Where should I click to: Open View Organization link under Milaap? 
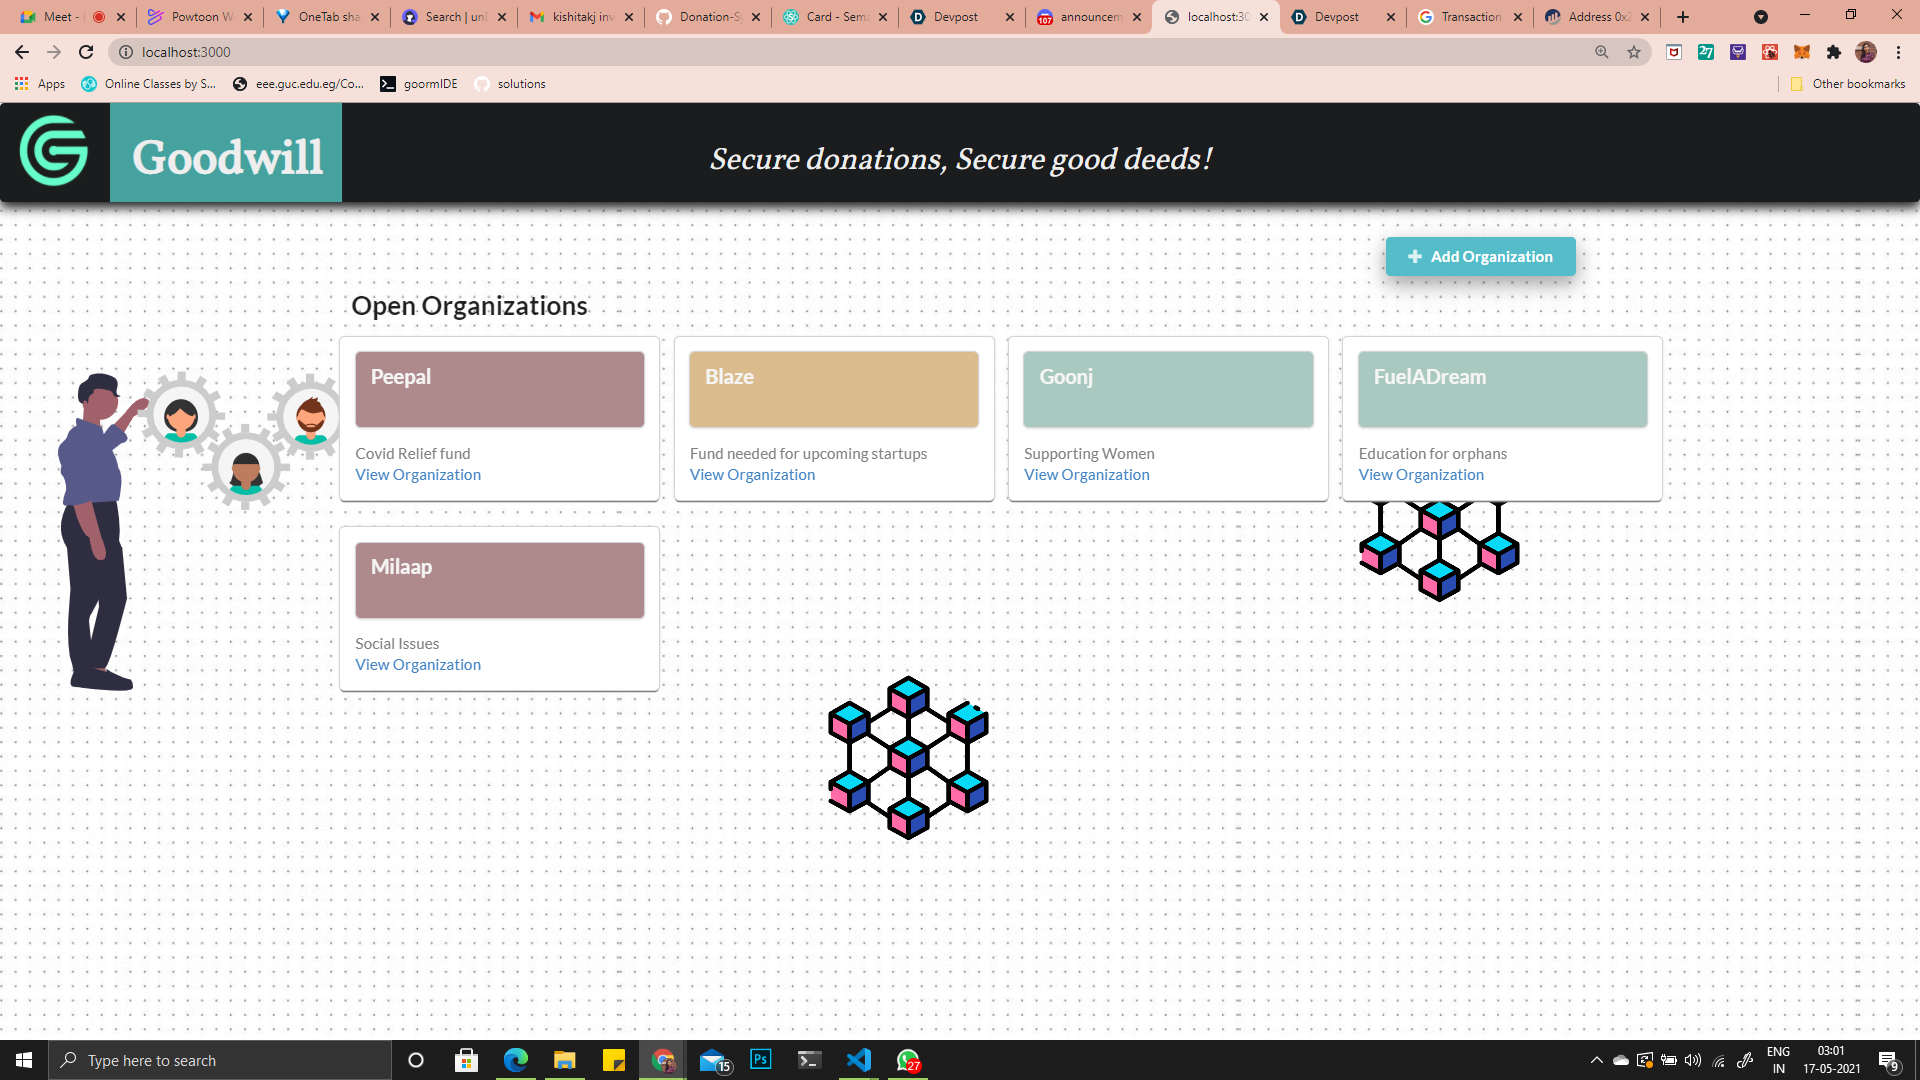coord(418,665)
